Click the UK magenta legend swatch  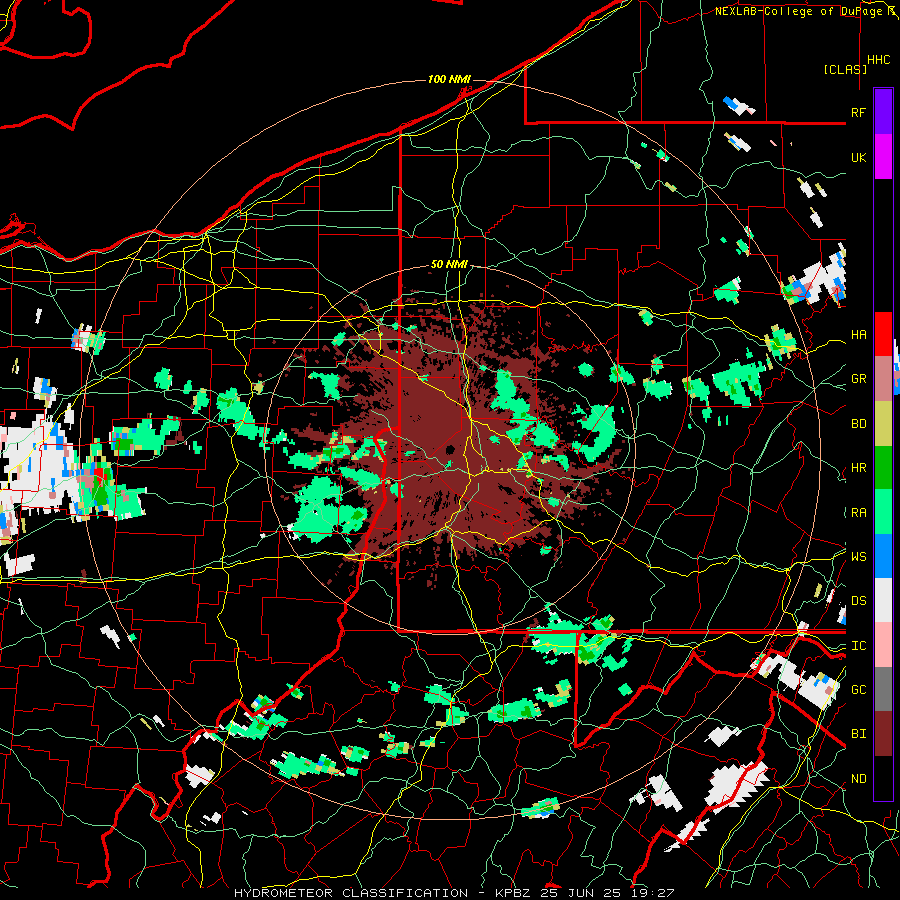(x=883, y=157)
